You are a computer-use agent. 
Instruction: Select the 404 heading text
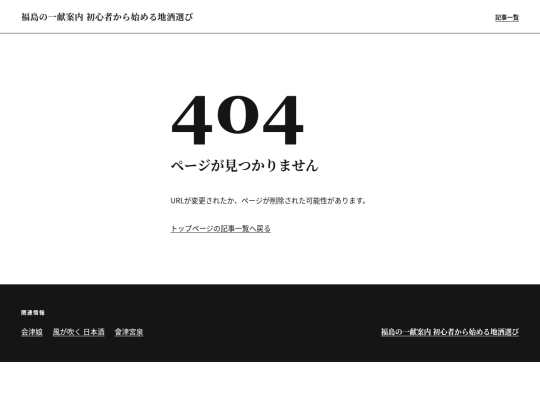pyautogui.click(x=237, y=120)
